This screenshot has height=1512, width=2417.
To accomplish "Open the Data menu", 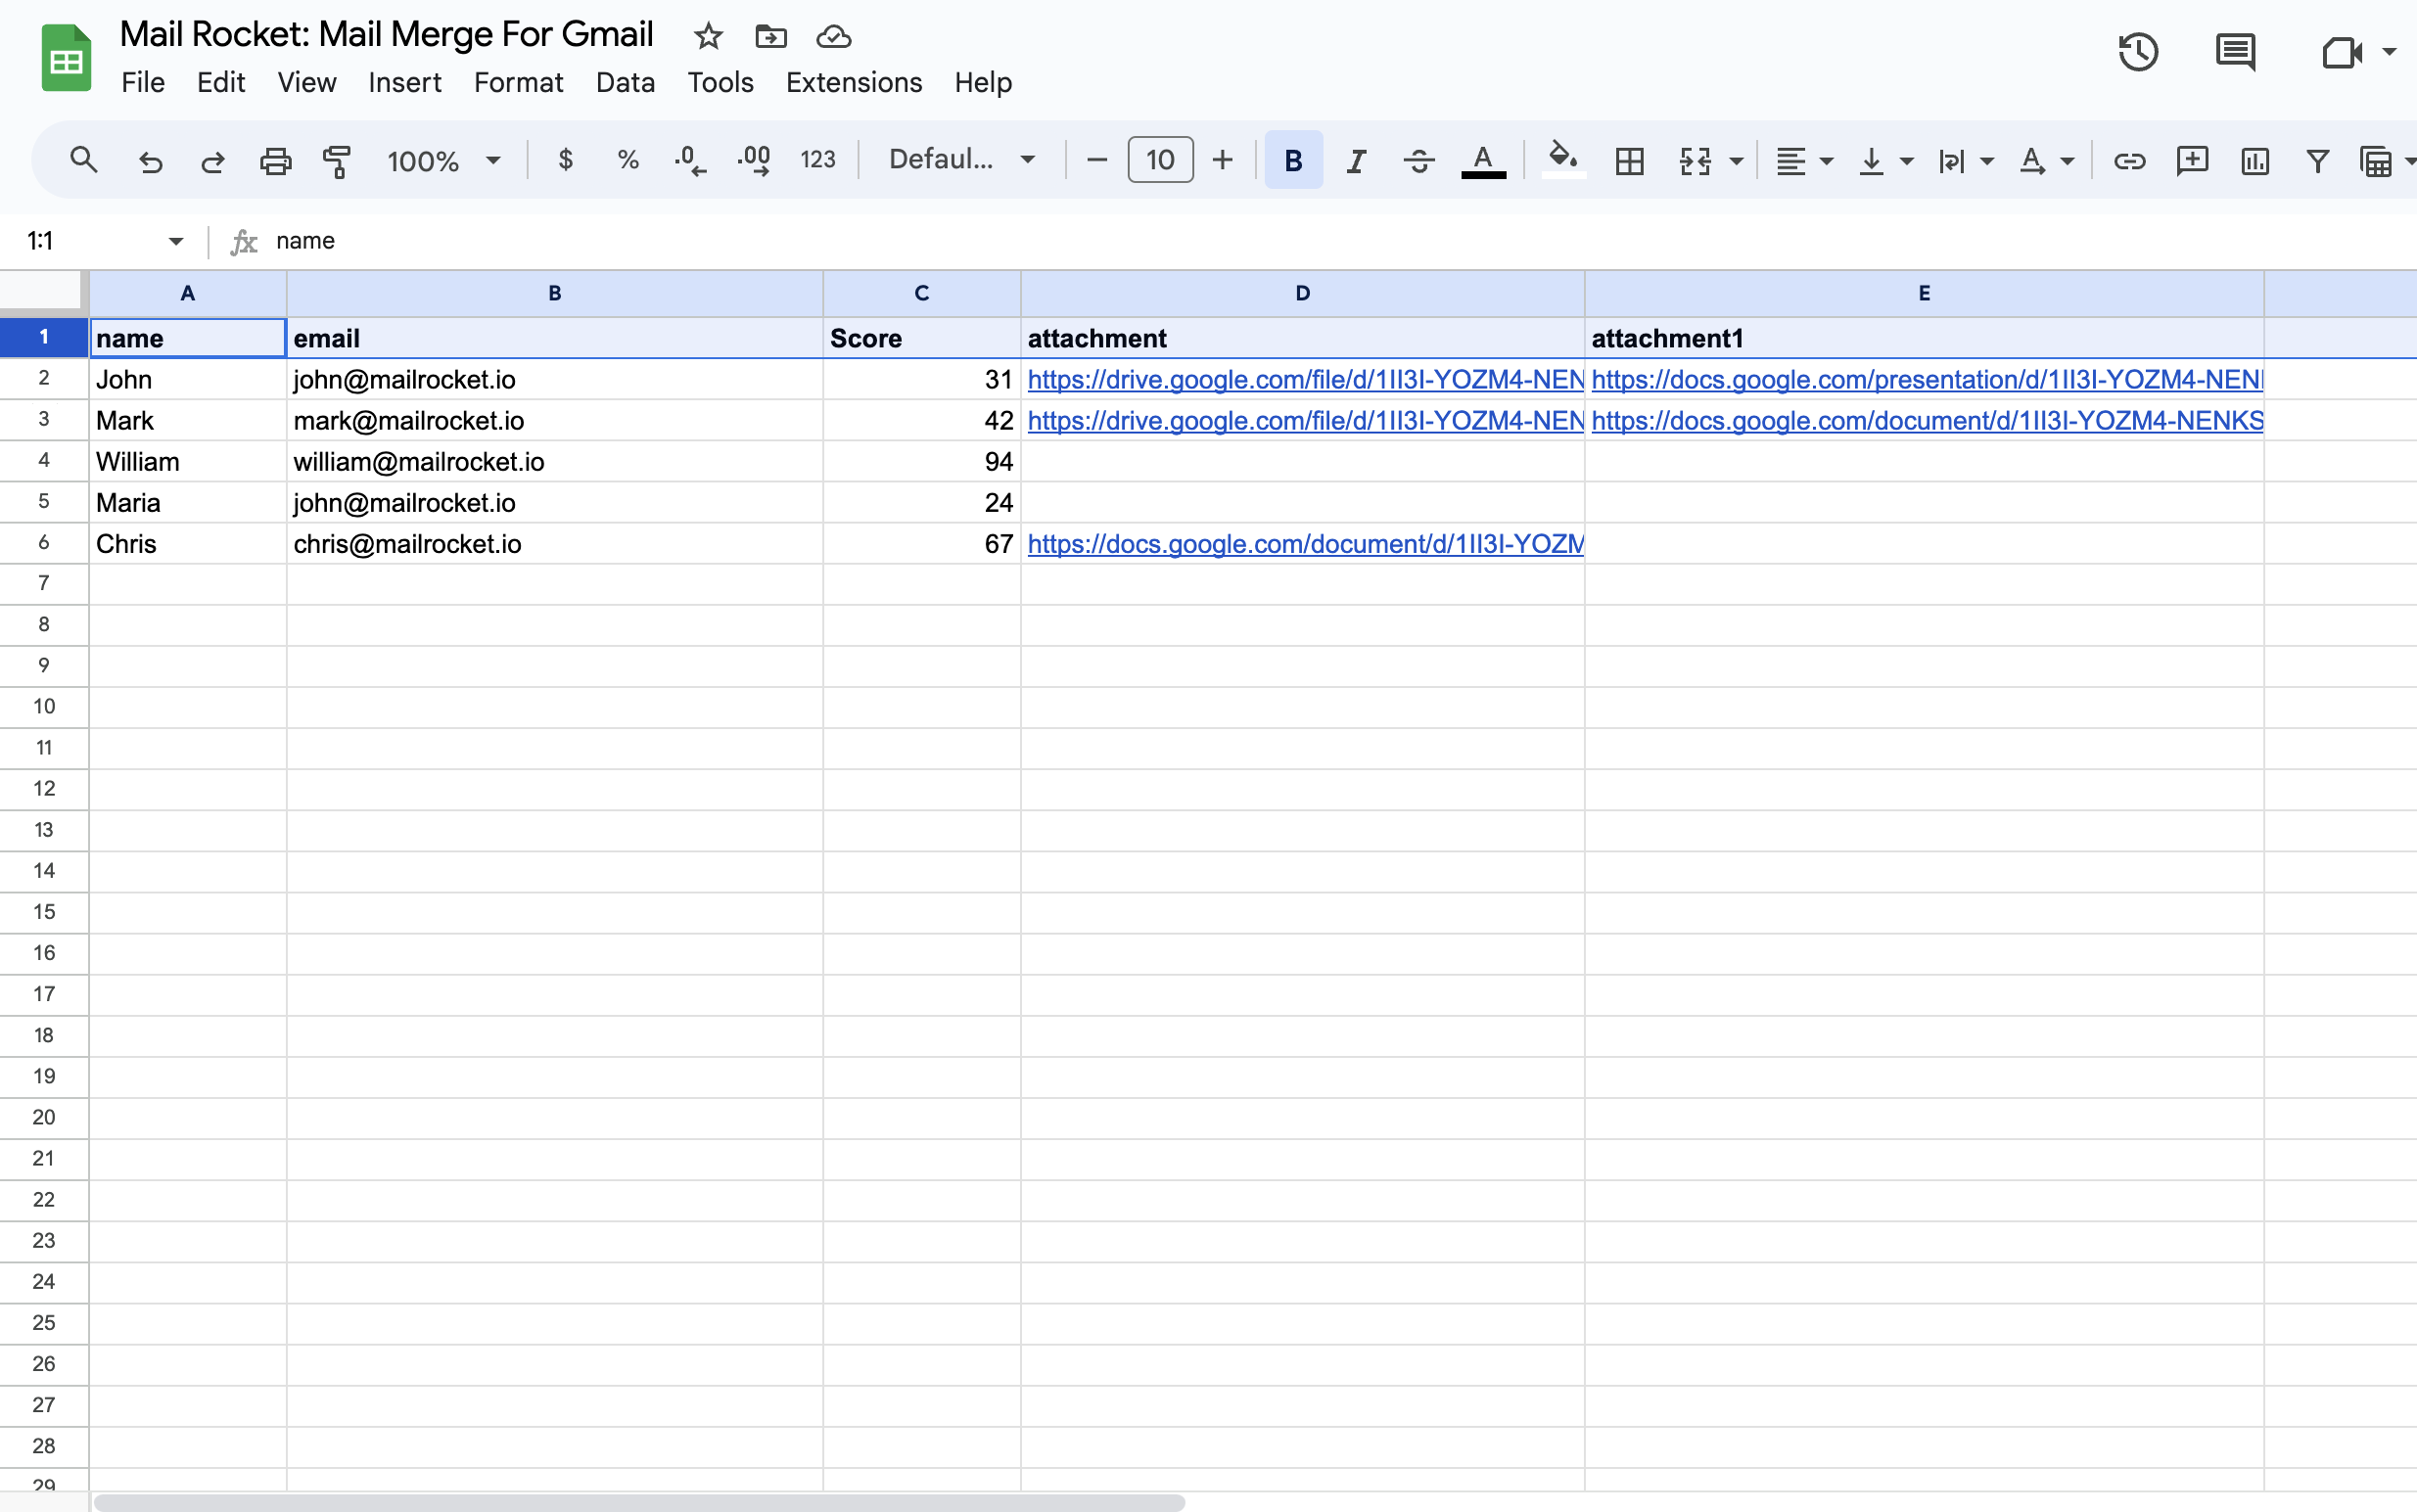I will (625, 82).
